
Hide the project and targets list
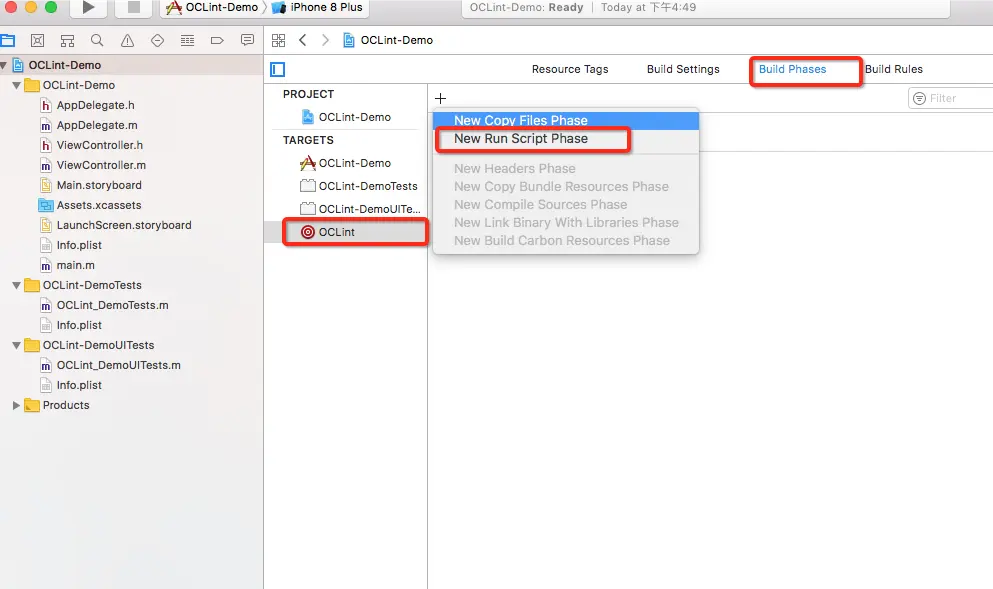click(277, 70)
